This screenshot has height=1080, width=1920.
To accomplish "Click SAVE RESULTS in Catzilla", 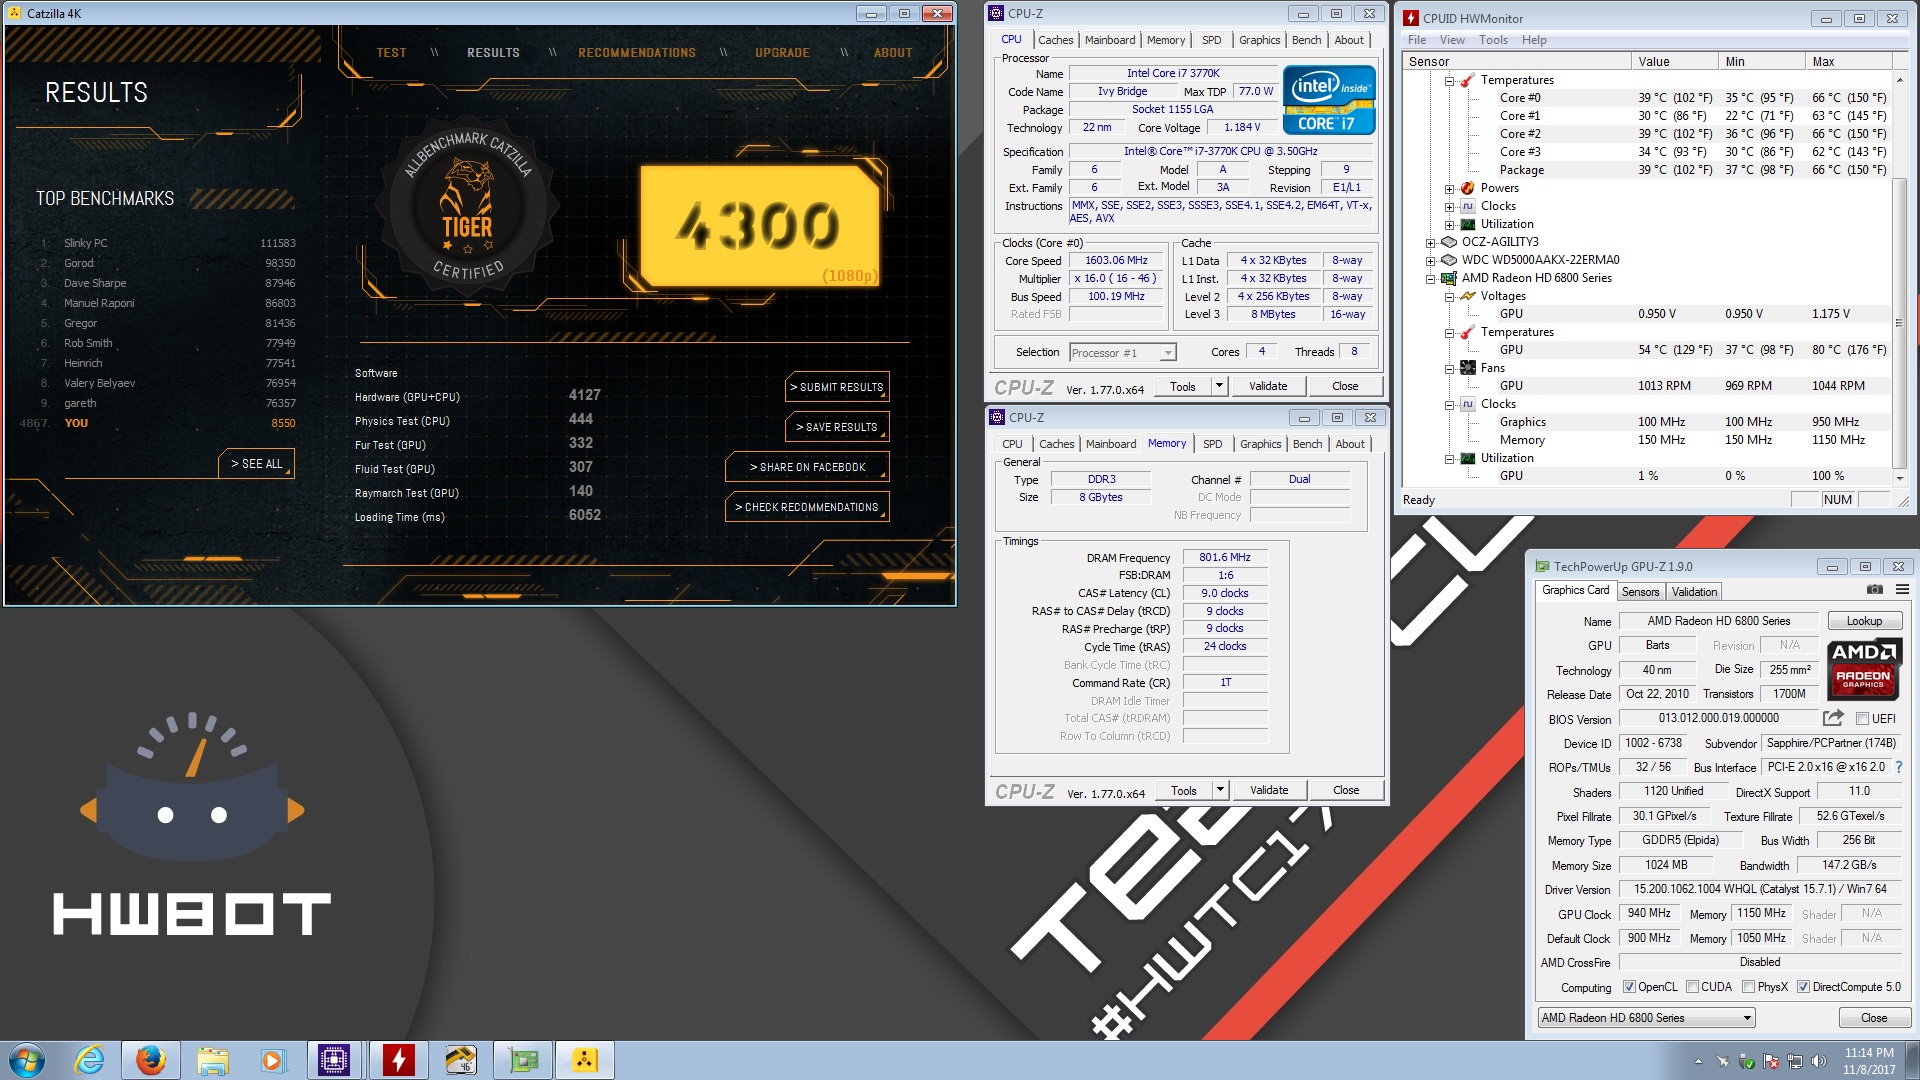I will [x=837, y=427].
